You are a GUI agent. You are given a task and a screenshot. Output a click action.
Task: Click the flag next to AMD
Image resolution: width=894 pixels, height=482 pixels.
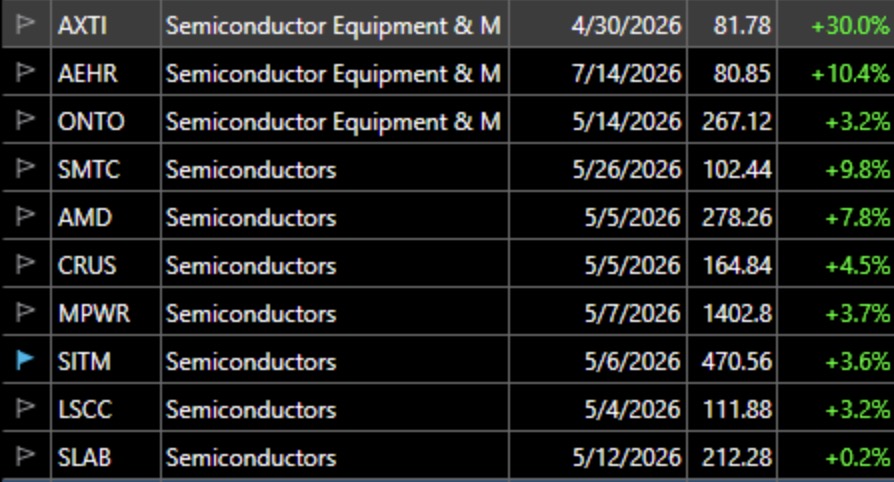pos(26,217)
